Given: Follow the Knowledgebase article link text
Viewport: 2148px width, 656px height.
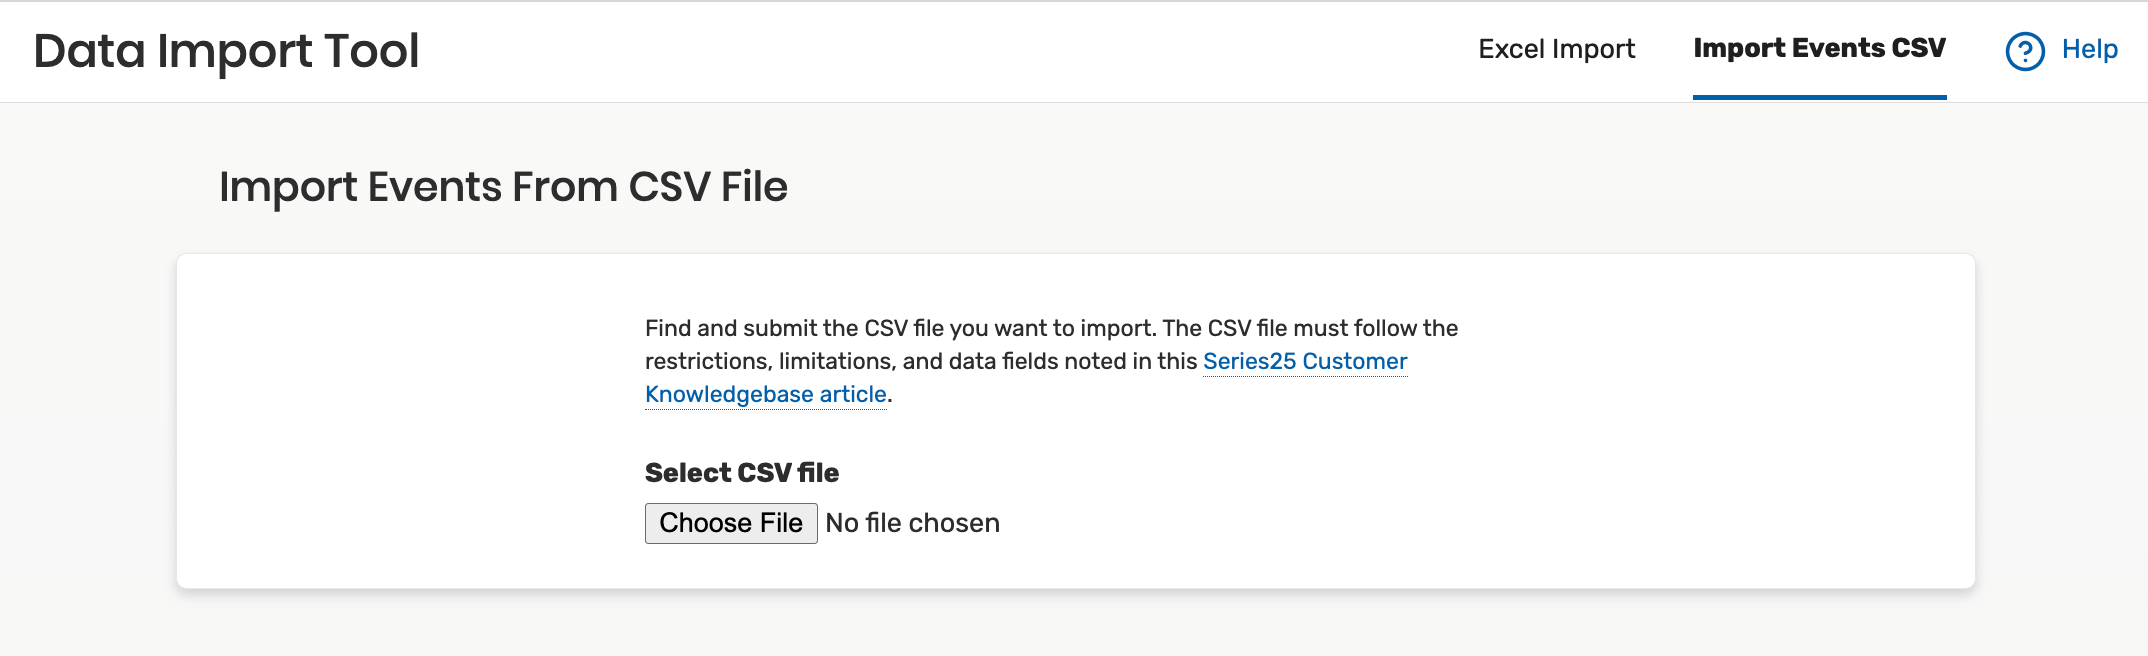Looking at the screenshot, I should [765, 394].
